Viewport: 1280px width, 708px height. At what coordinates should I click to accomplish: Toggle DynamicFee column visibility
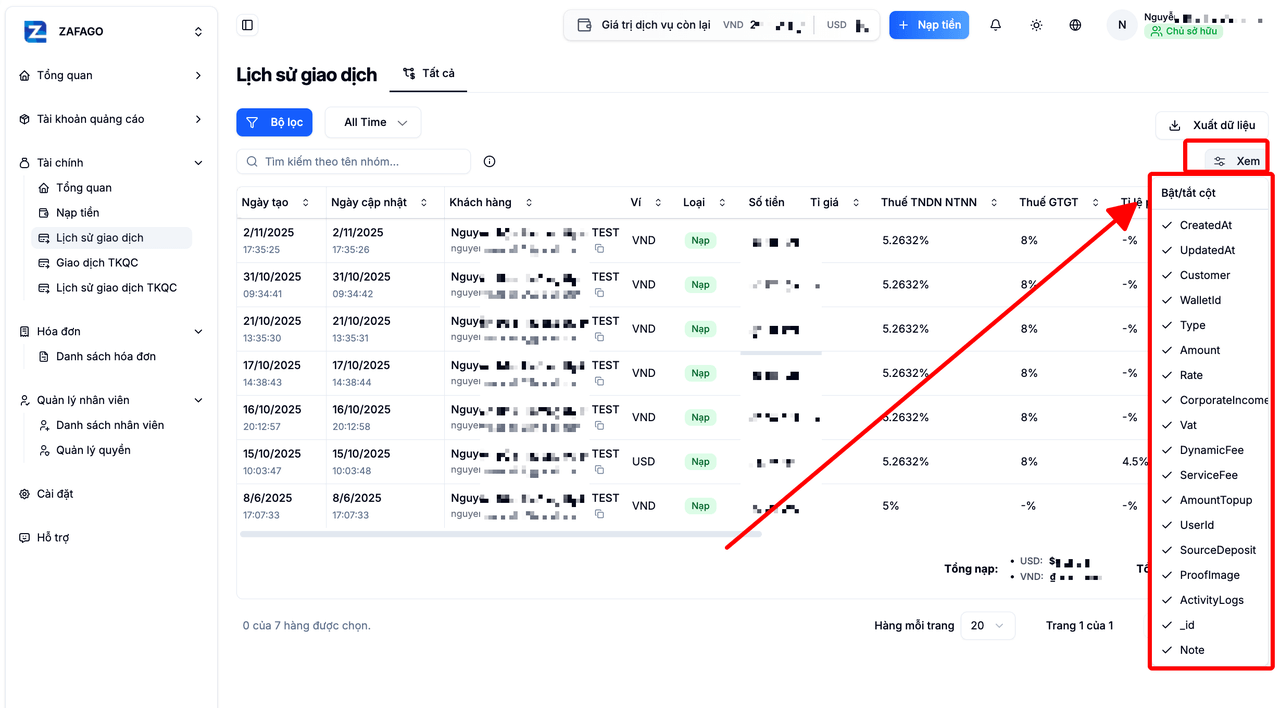click(1210, 450)
